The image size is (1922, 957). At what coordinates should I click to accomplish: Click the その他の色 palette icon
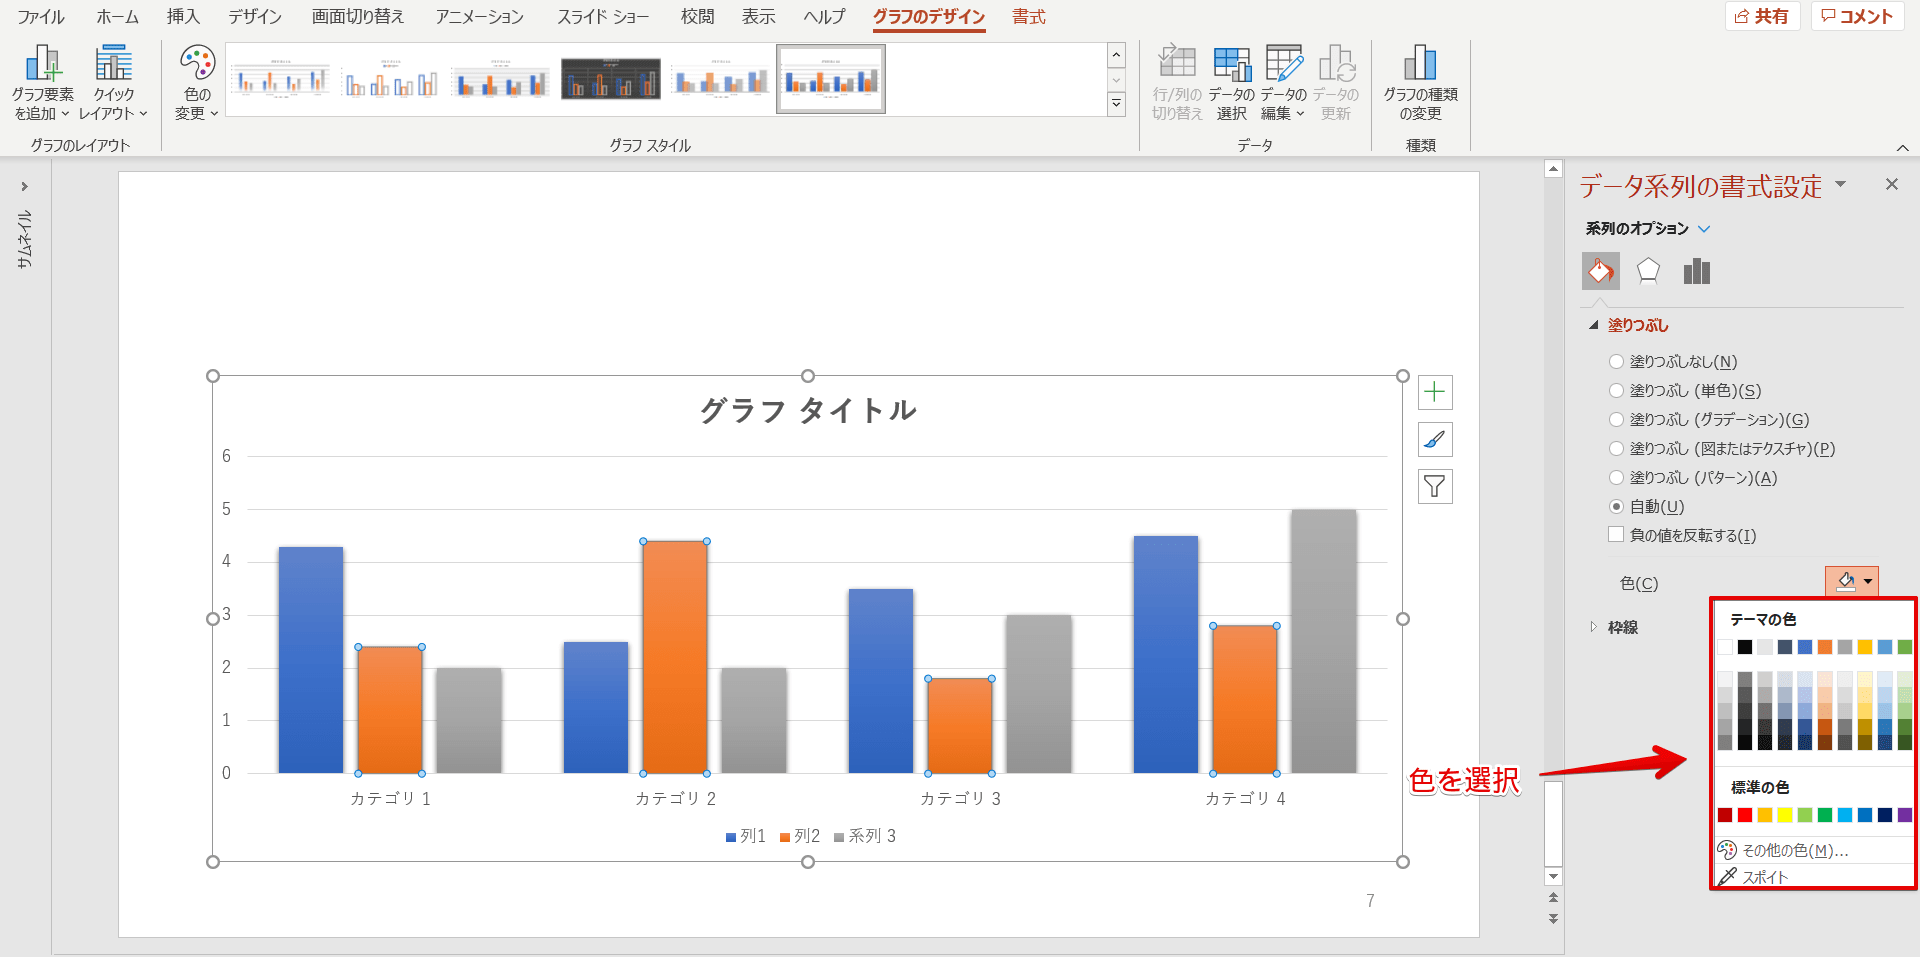click(x=1727, y=850)
